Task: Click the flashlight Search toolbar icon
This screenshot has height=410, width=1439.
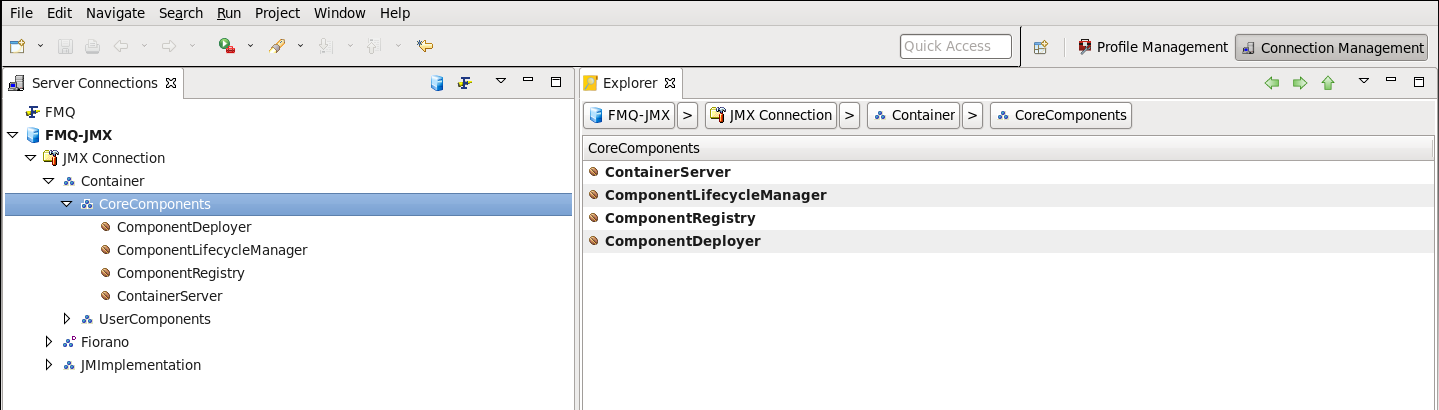Action: click(x=278, y=46)
